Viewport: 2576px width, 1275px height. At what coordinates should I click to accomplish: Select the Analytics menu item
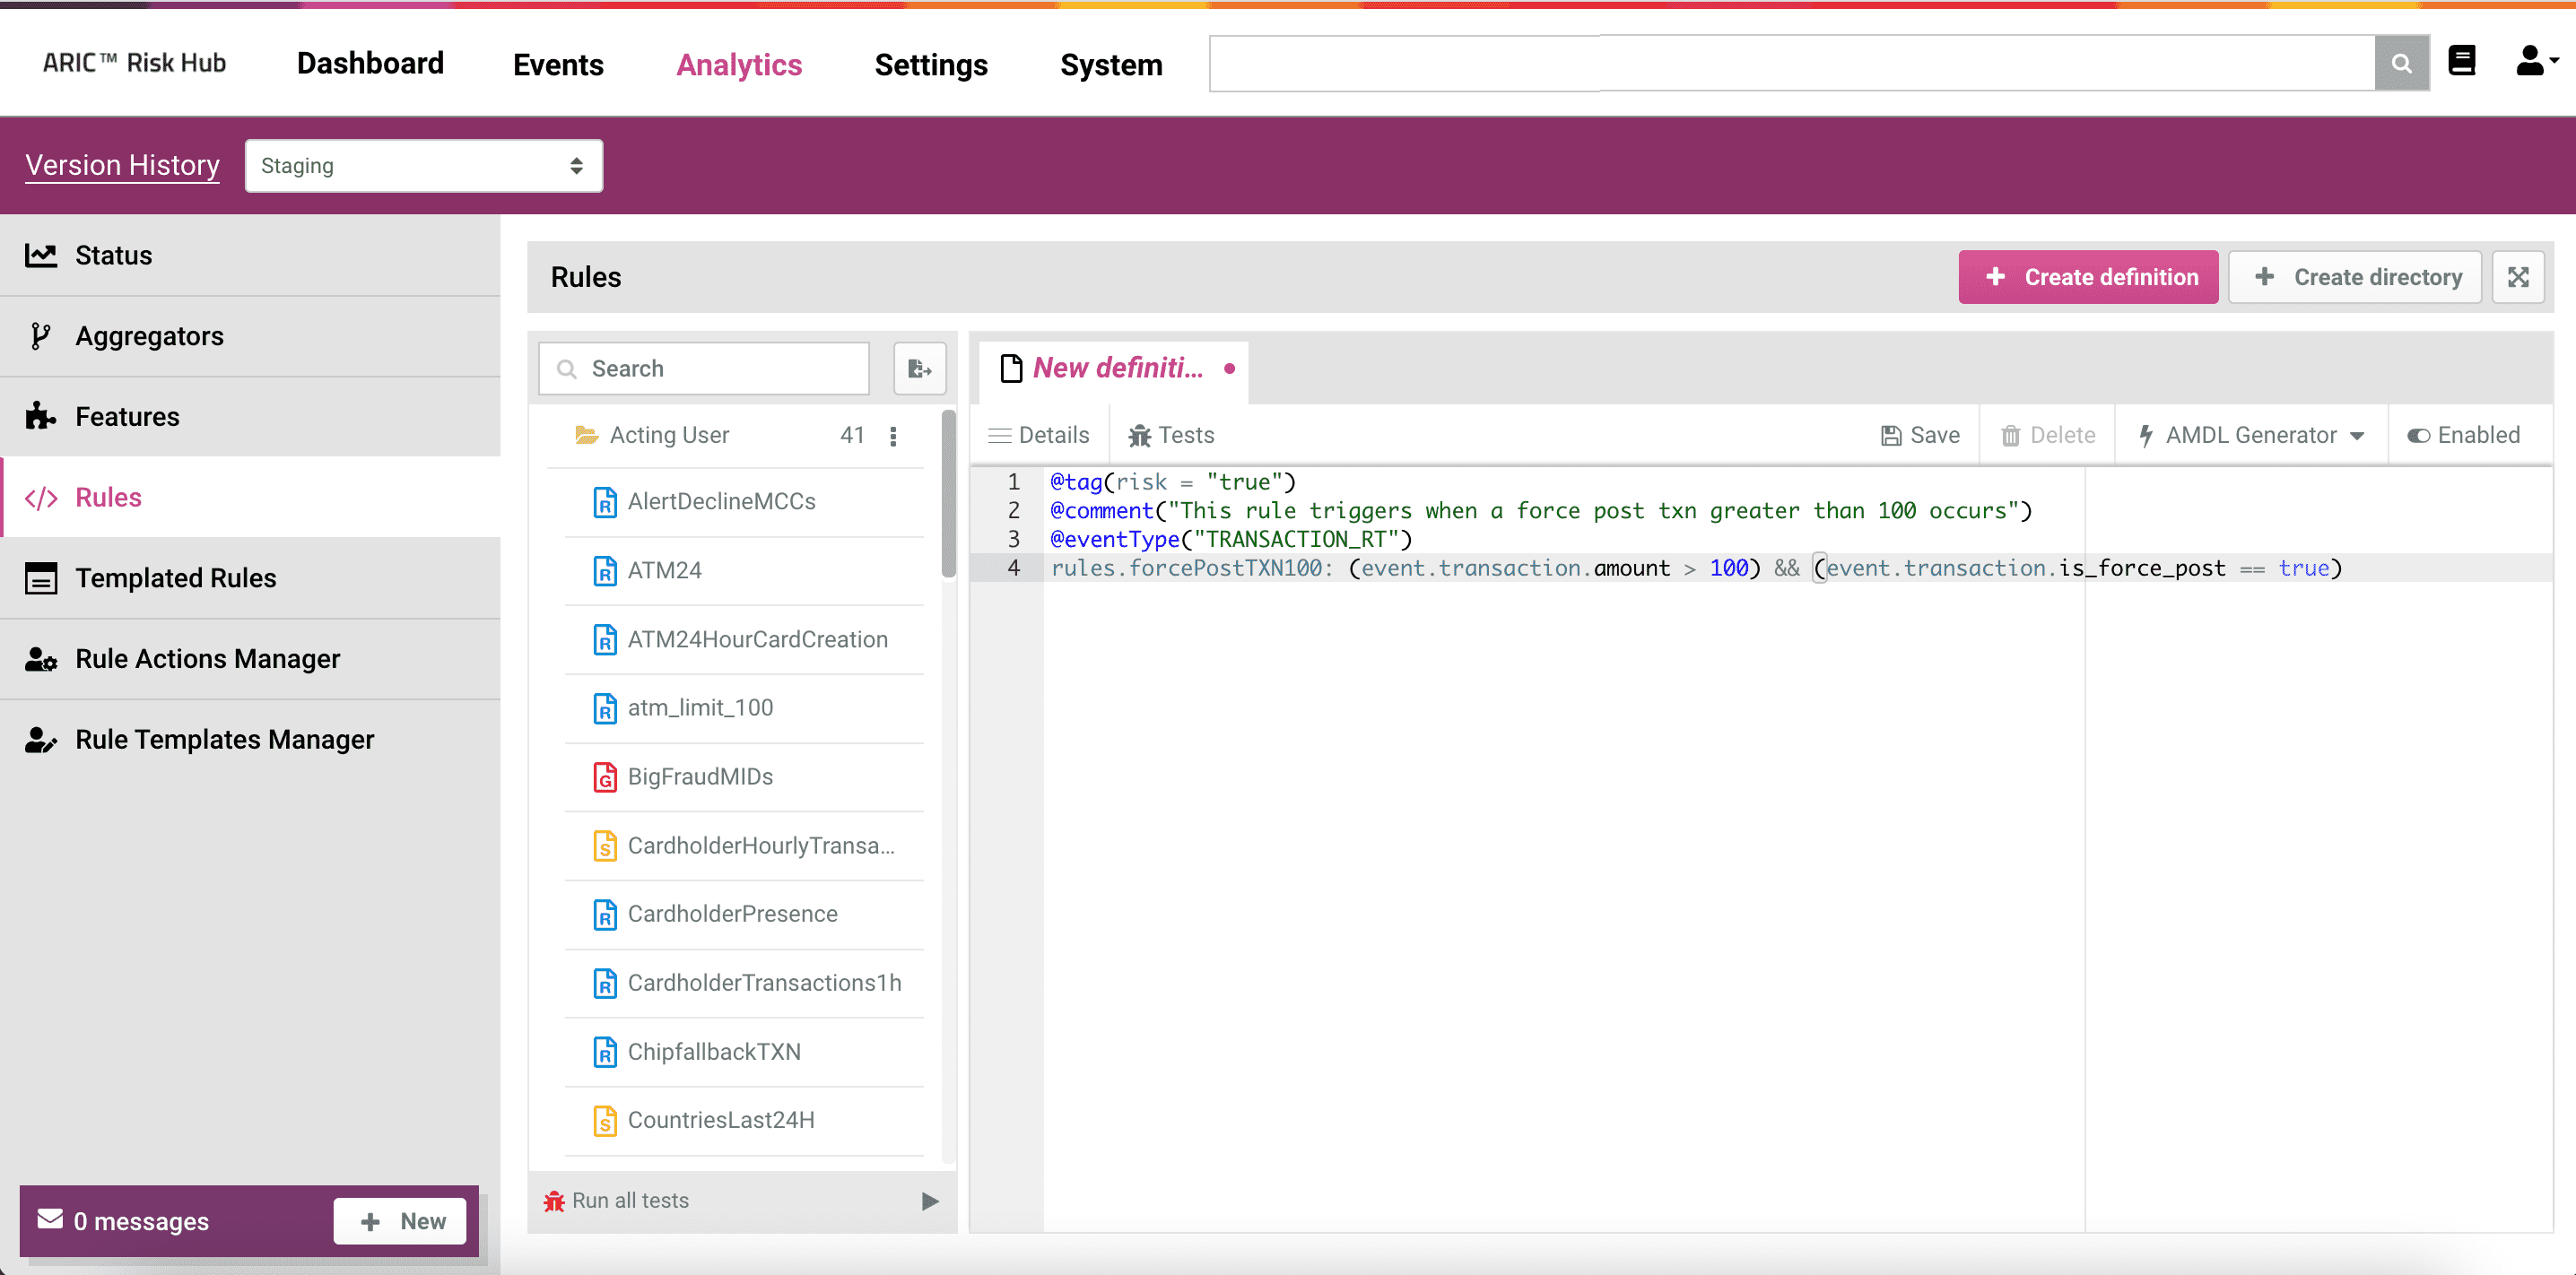pos(739,65)
